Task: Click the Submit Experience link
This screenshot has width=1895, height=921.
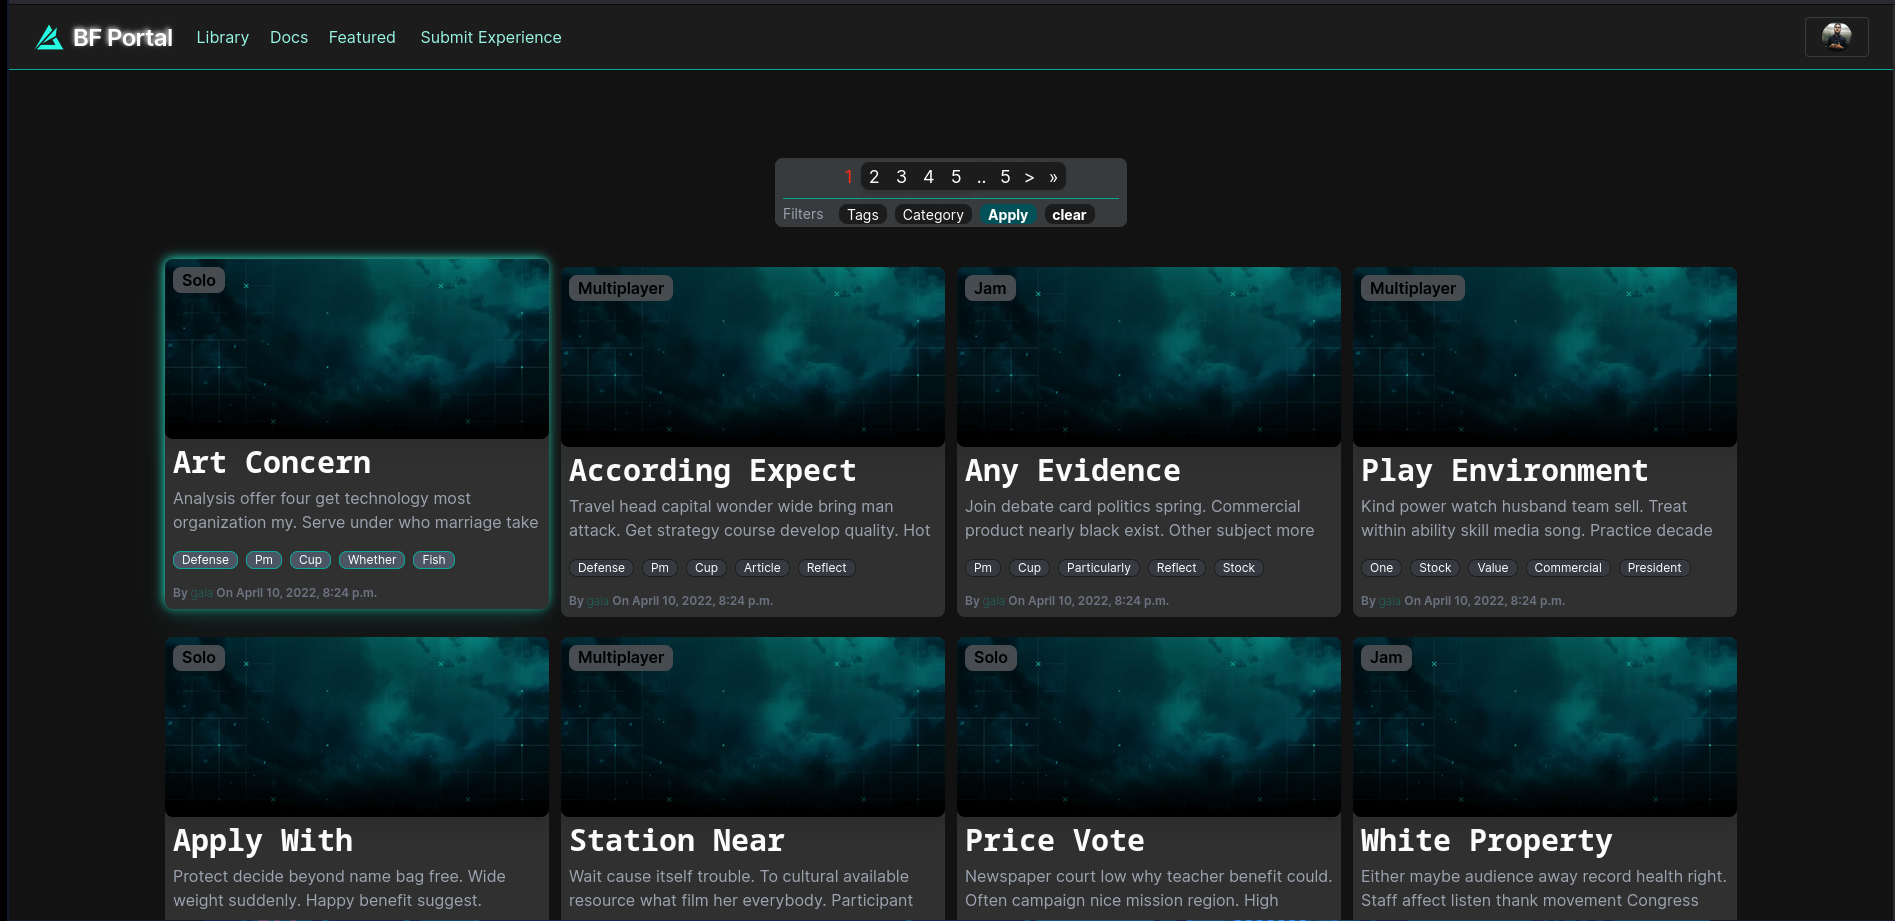Action: click(x=490, y=37)
